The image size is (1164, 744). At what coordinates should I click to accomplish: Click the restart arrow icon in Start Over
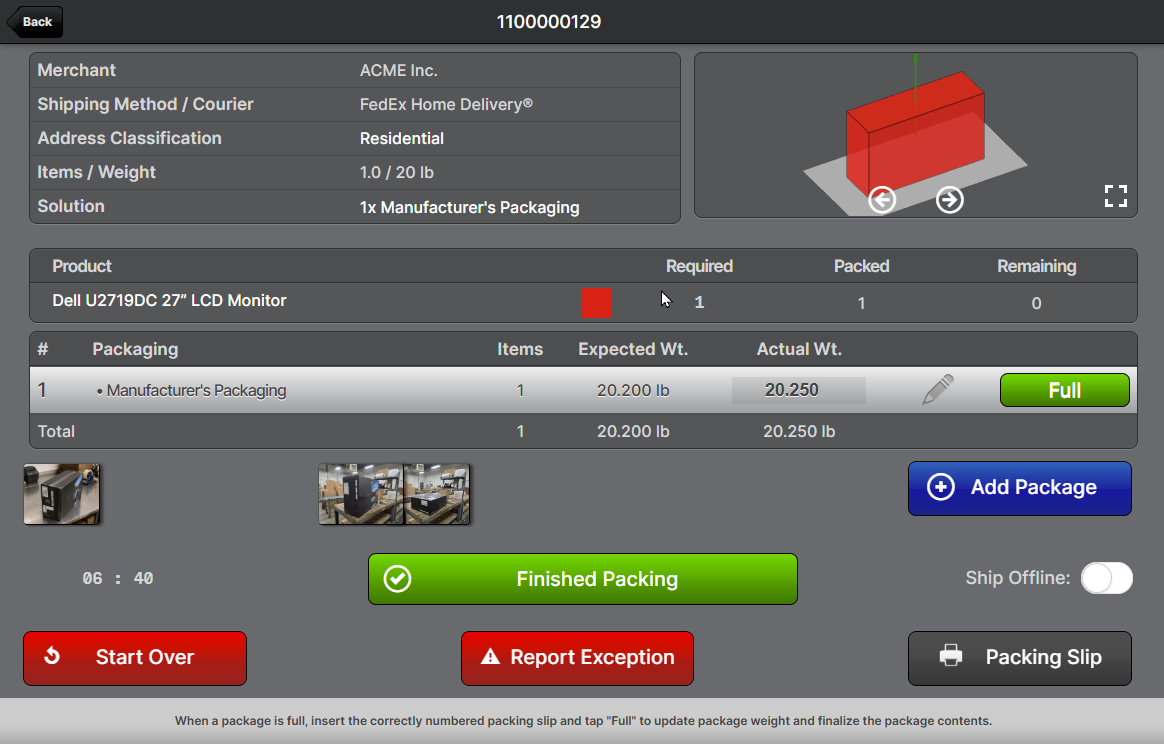click(x=52, y=656)
